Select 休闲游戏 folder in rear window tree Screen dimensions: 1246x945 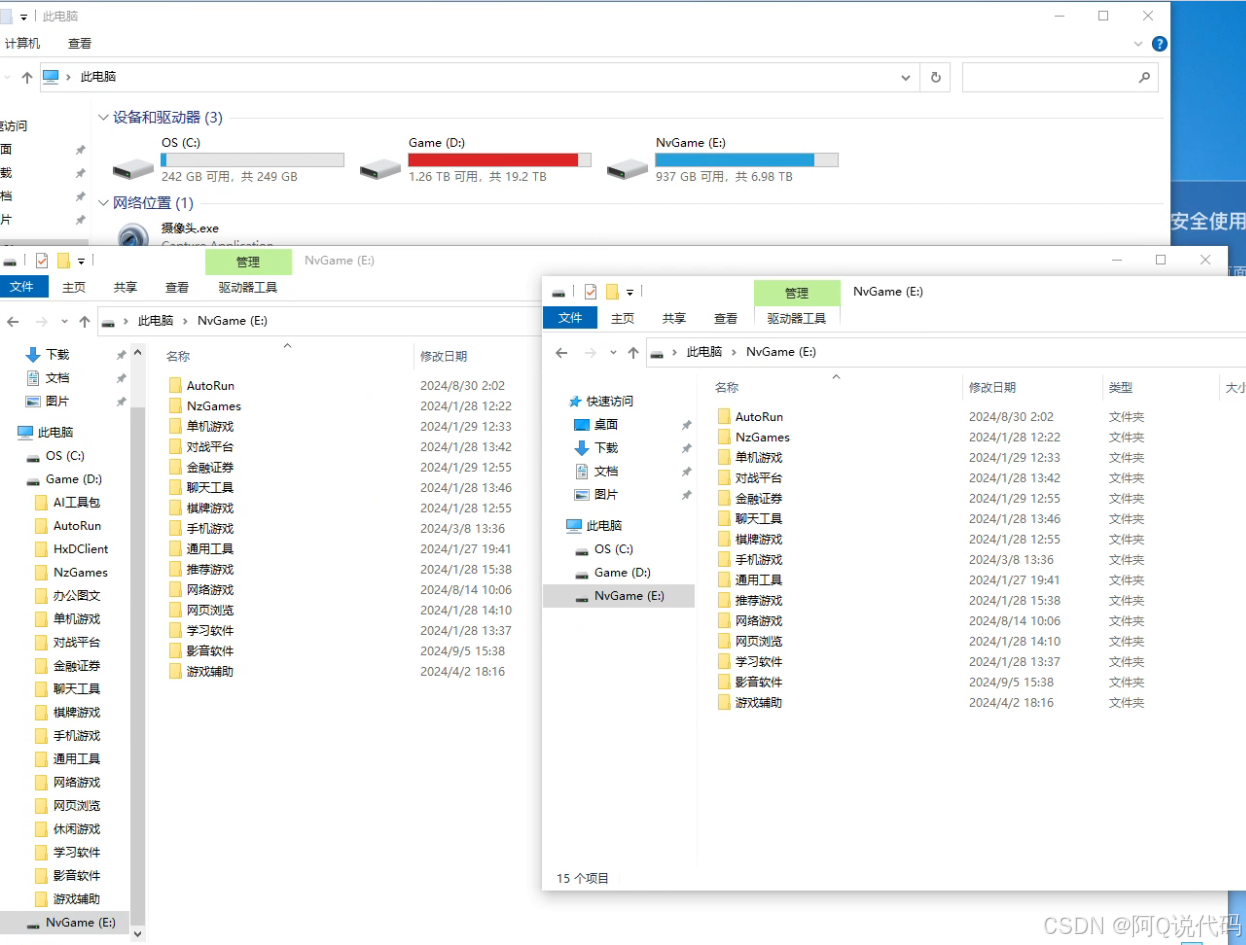point(68,829)
